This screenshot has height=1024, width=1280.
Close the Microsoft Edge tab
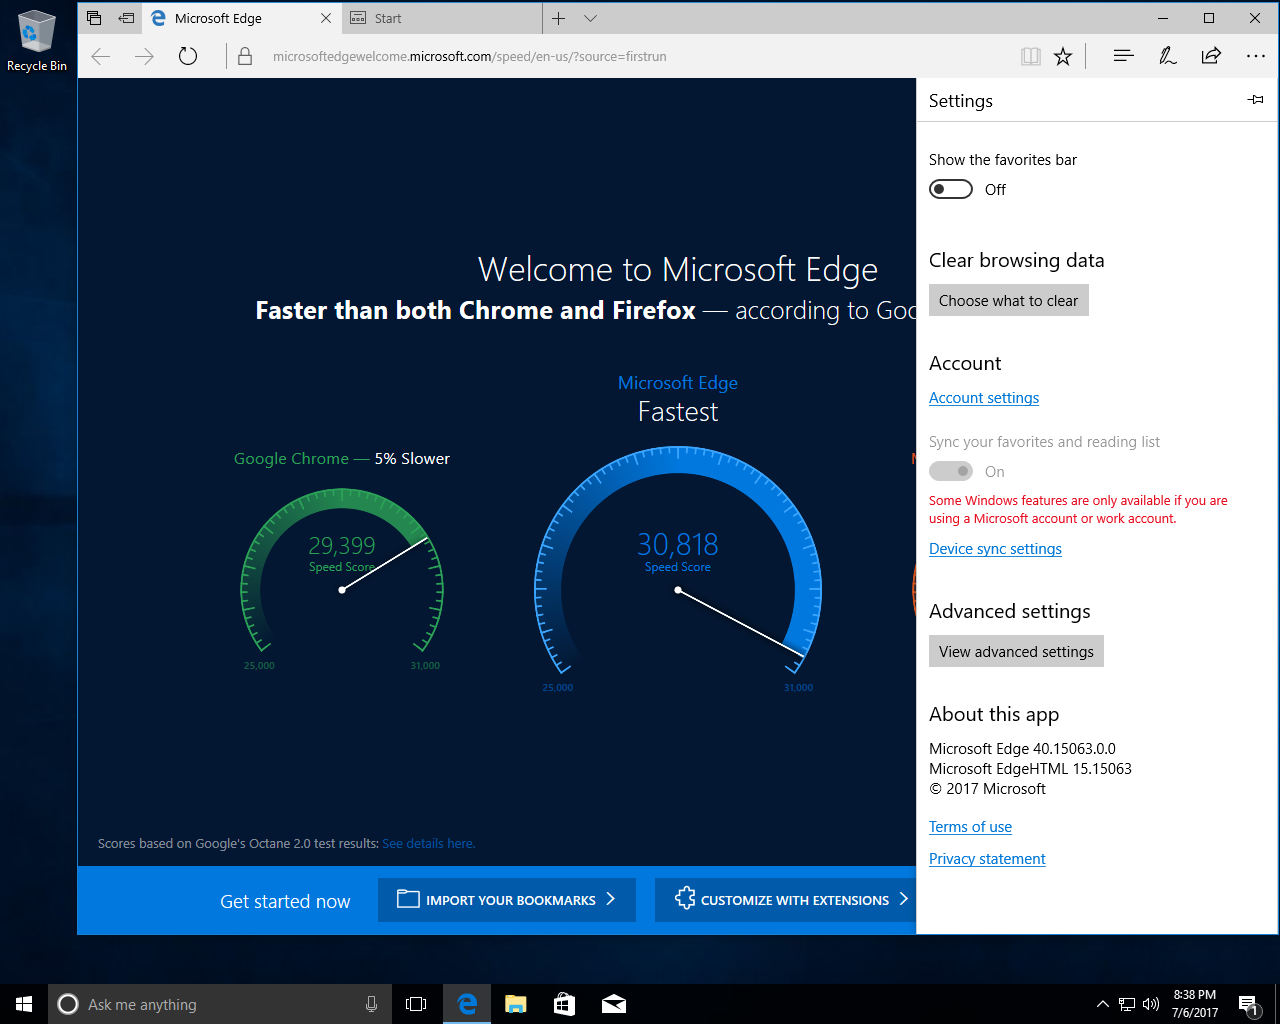point(326,18)
